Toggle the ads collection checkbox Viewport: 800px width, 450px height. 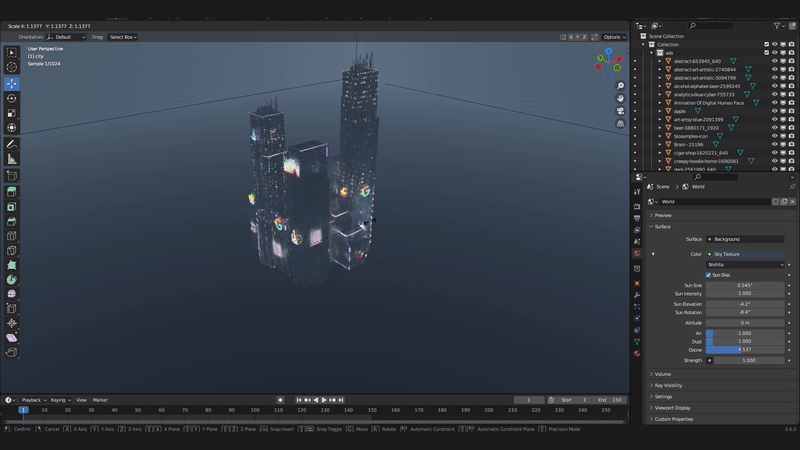pyautogui.click(x=766, y=53)
